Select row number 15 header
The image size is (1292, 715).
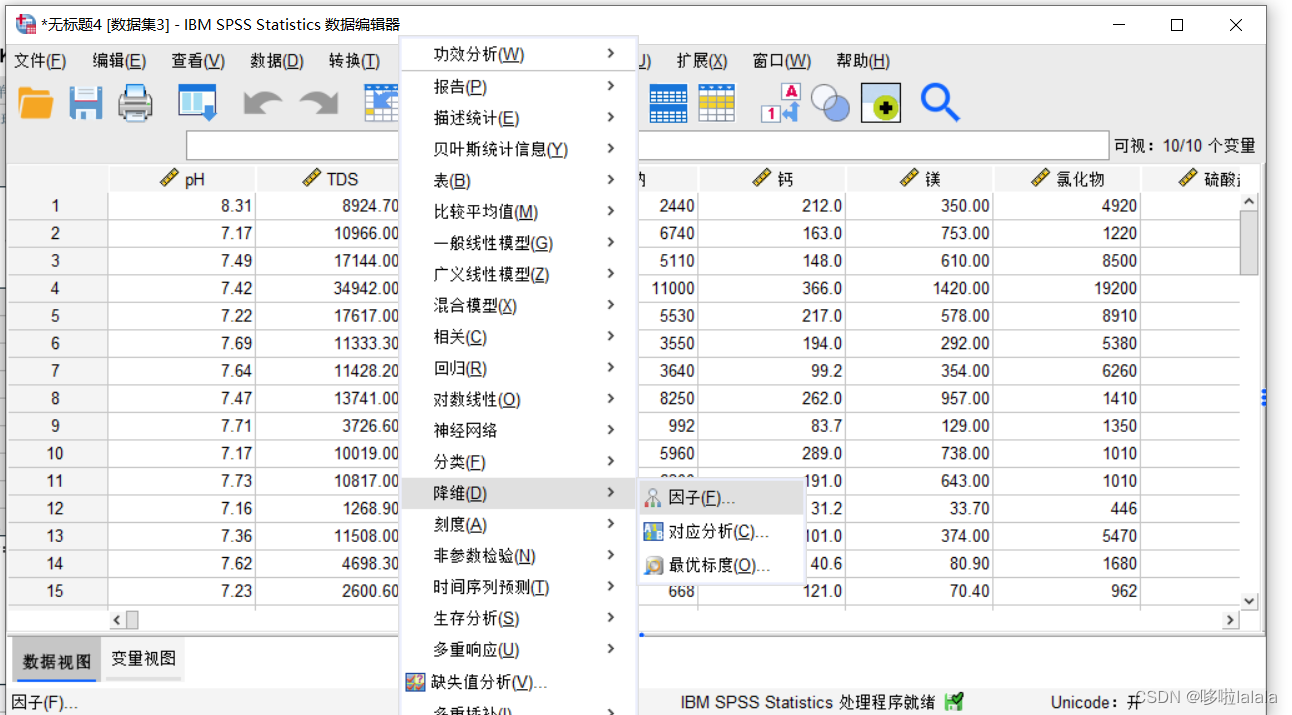tap(56, 591)
